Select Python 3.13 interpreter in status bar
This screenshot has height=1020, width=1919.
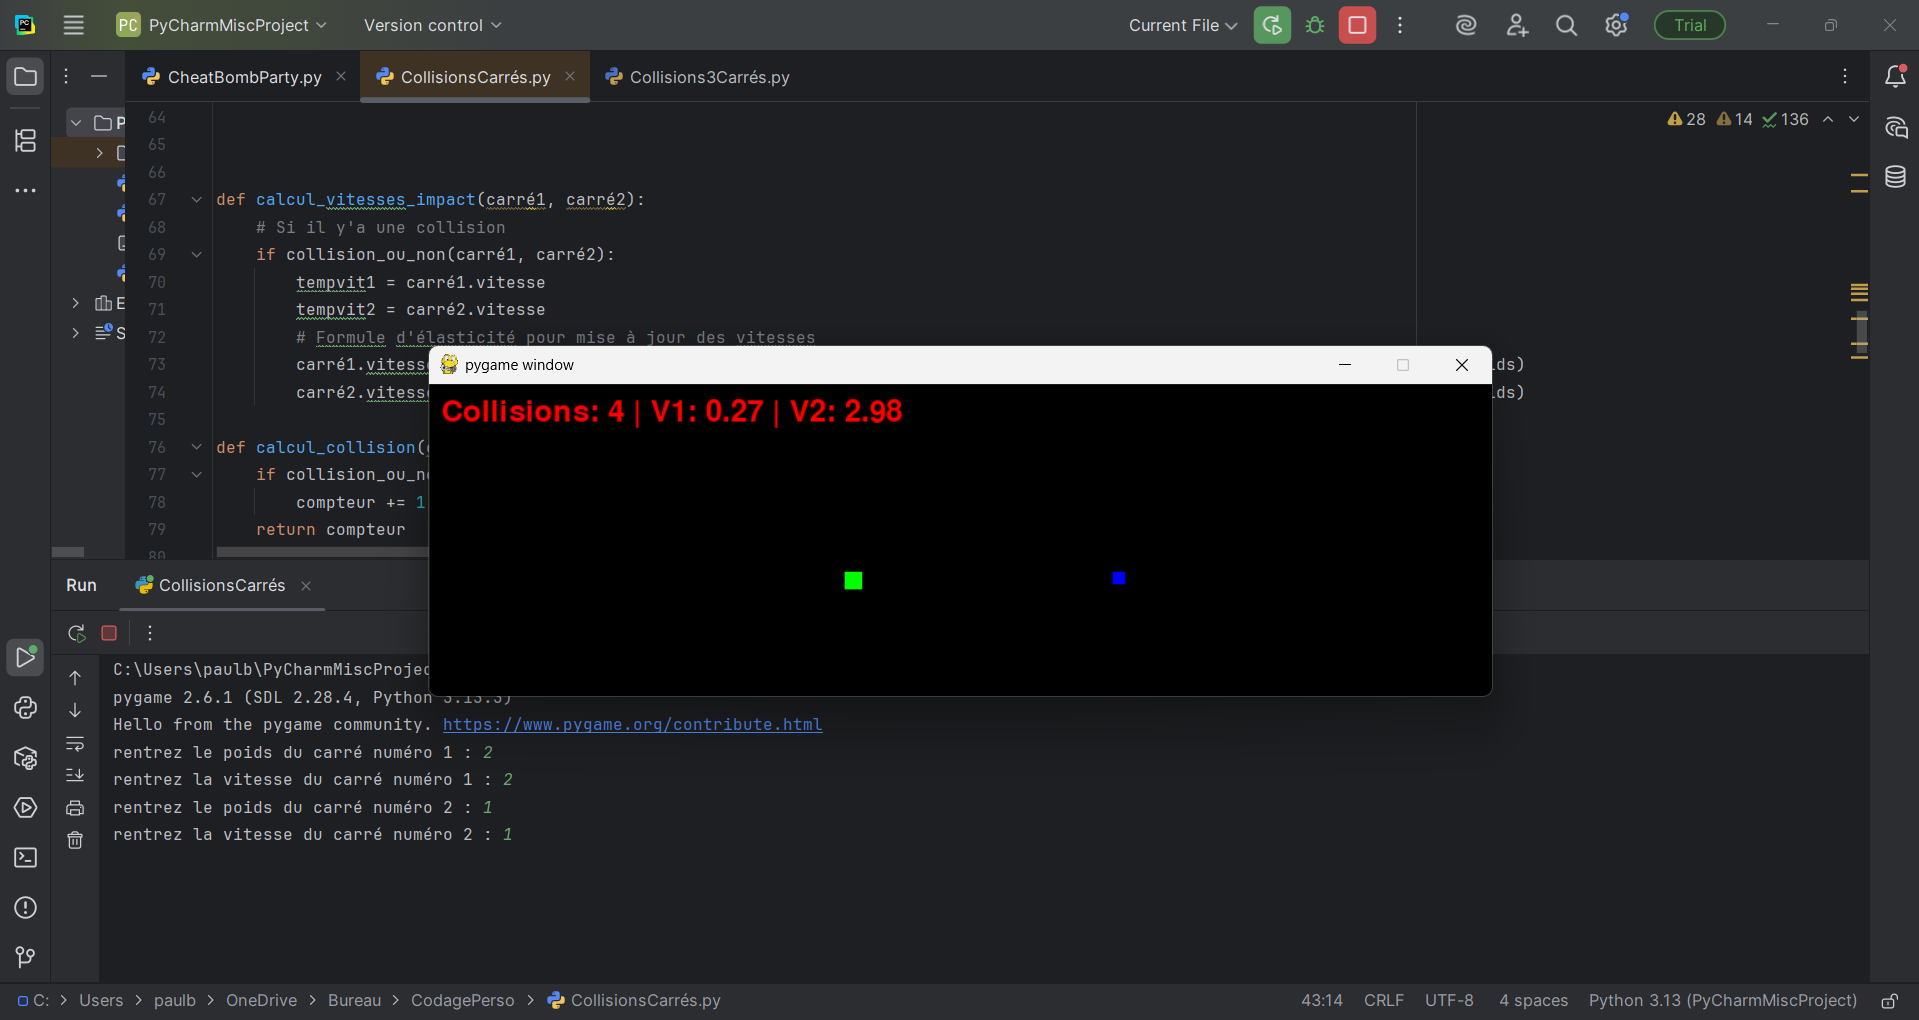(x=1722, y=1000)
